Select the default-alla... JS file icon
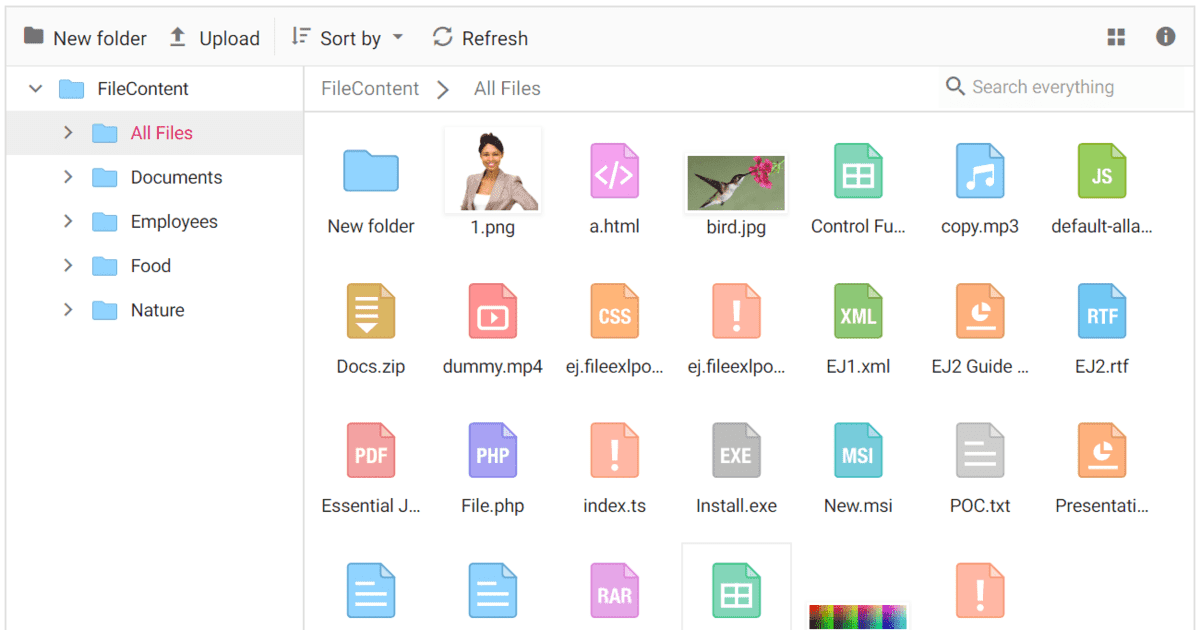The width and height of the screenshot is (1200, 630). [x=1102, y=171]
